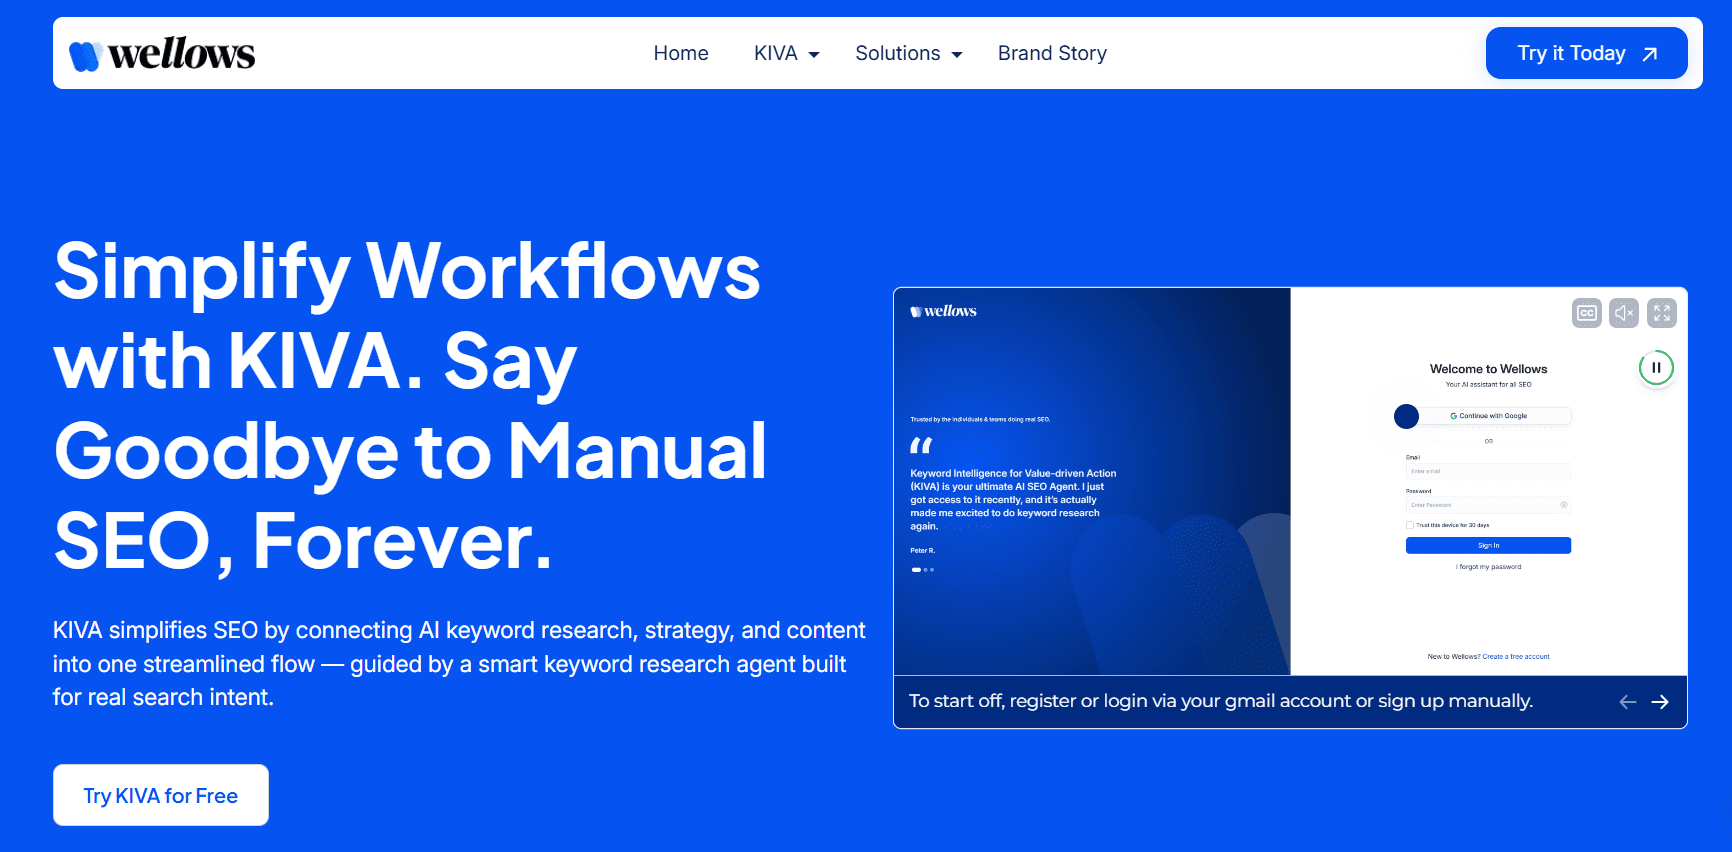Click the arrow icon on Try it Today
This screenshot has width=1732, height=852.
tap(1650, 54)
